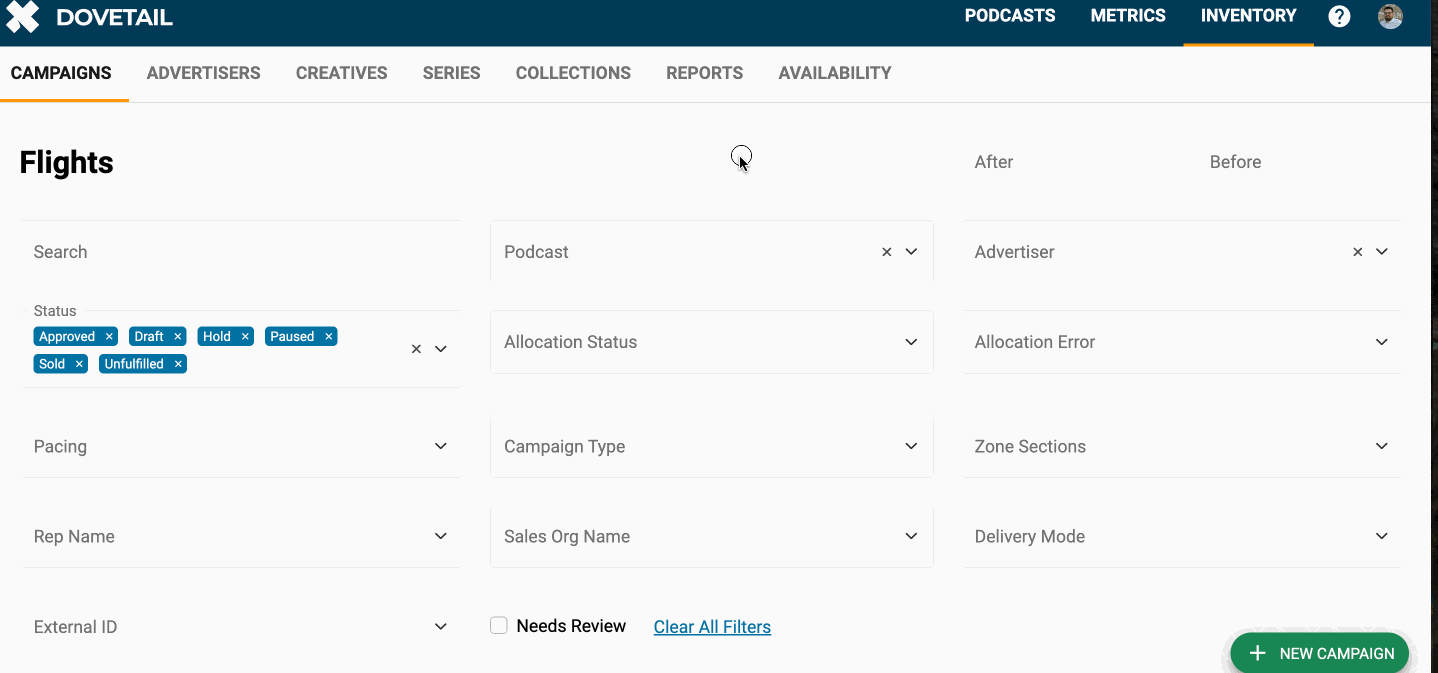
Task: Open the Rep Name dropdown
Action: [x=242, y=536]
